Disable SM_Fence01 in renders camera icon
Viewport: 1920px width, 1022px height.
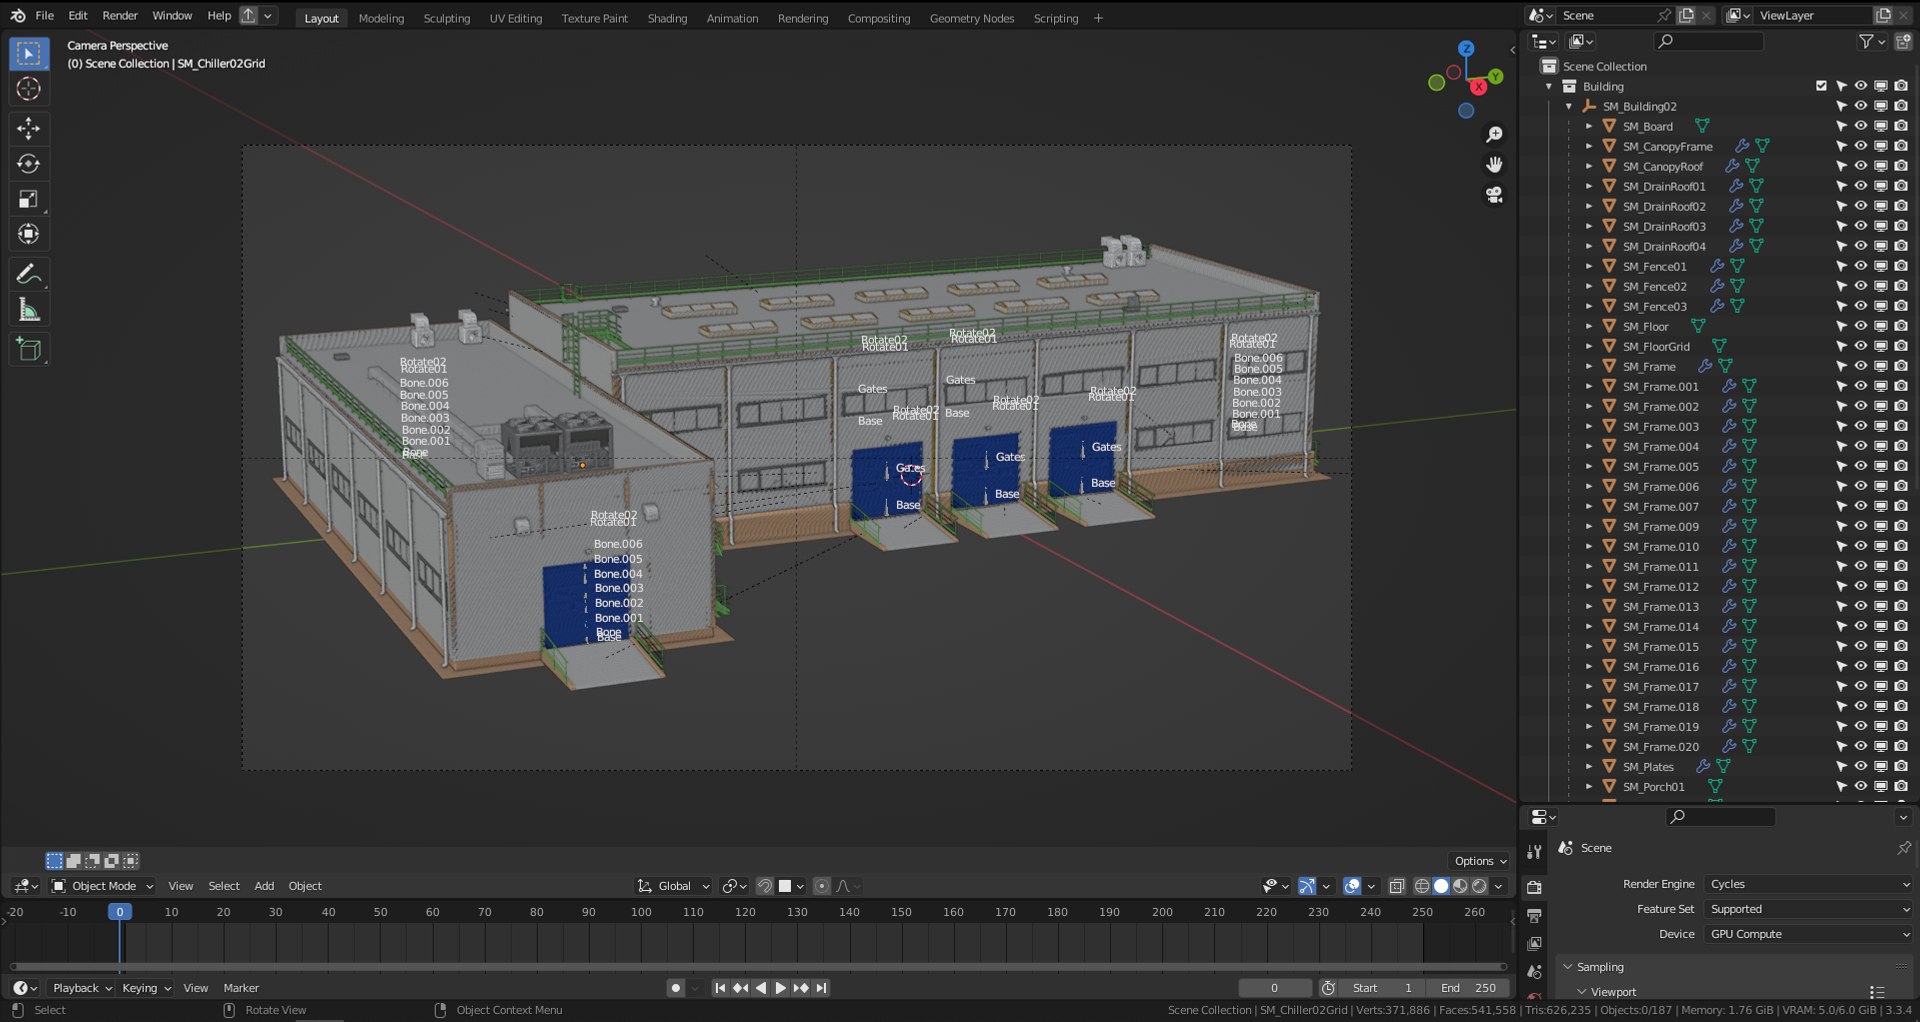[x=1901, y=266]
